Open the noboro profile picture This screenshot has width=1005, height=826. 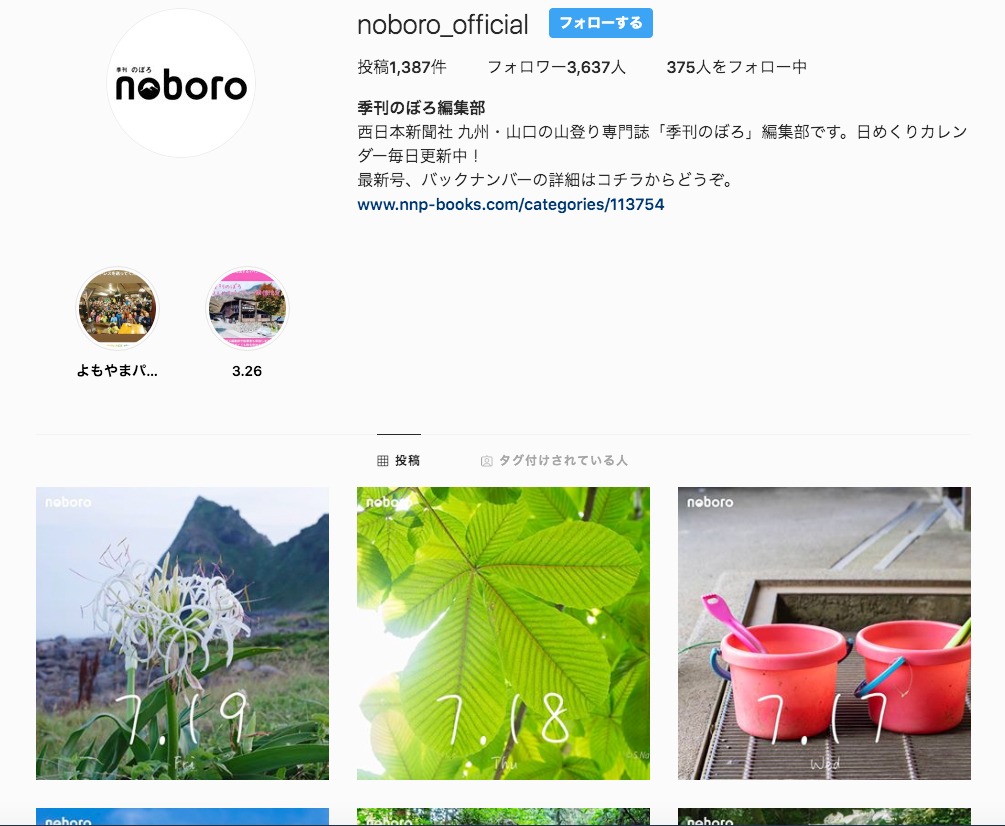pos(181,83)
